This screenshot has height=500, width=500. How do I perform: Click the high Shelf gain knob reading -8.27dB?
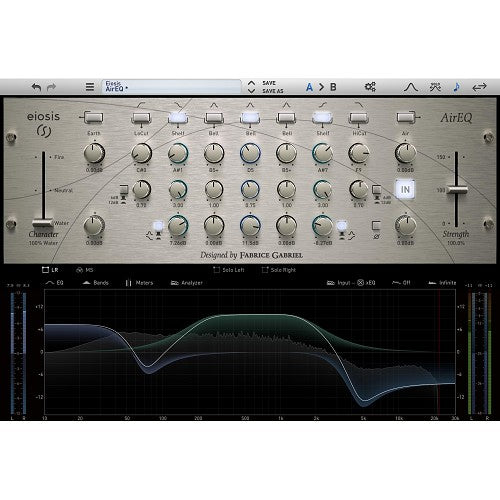click(322, 226)
